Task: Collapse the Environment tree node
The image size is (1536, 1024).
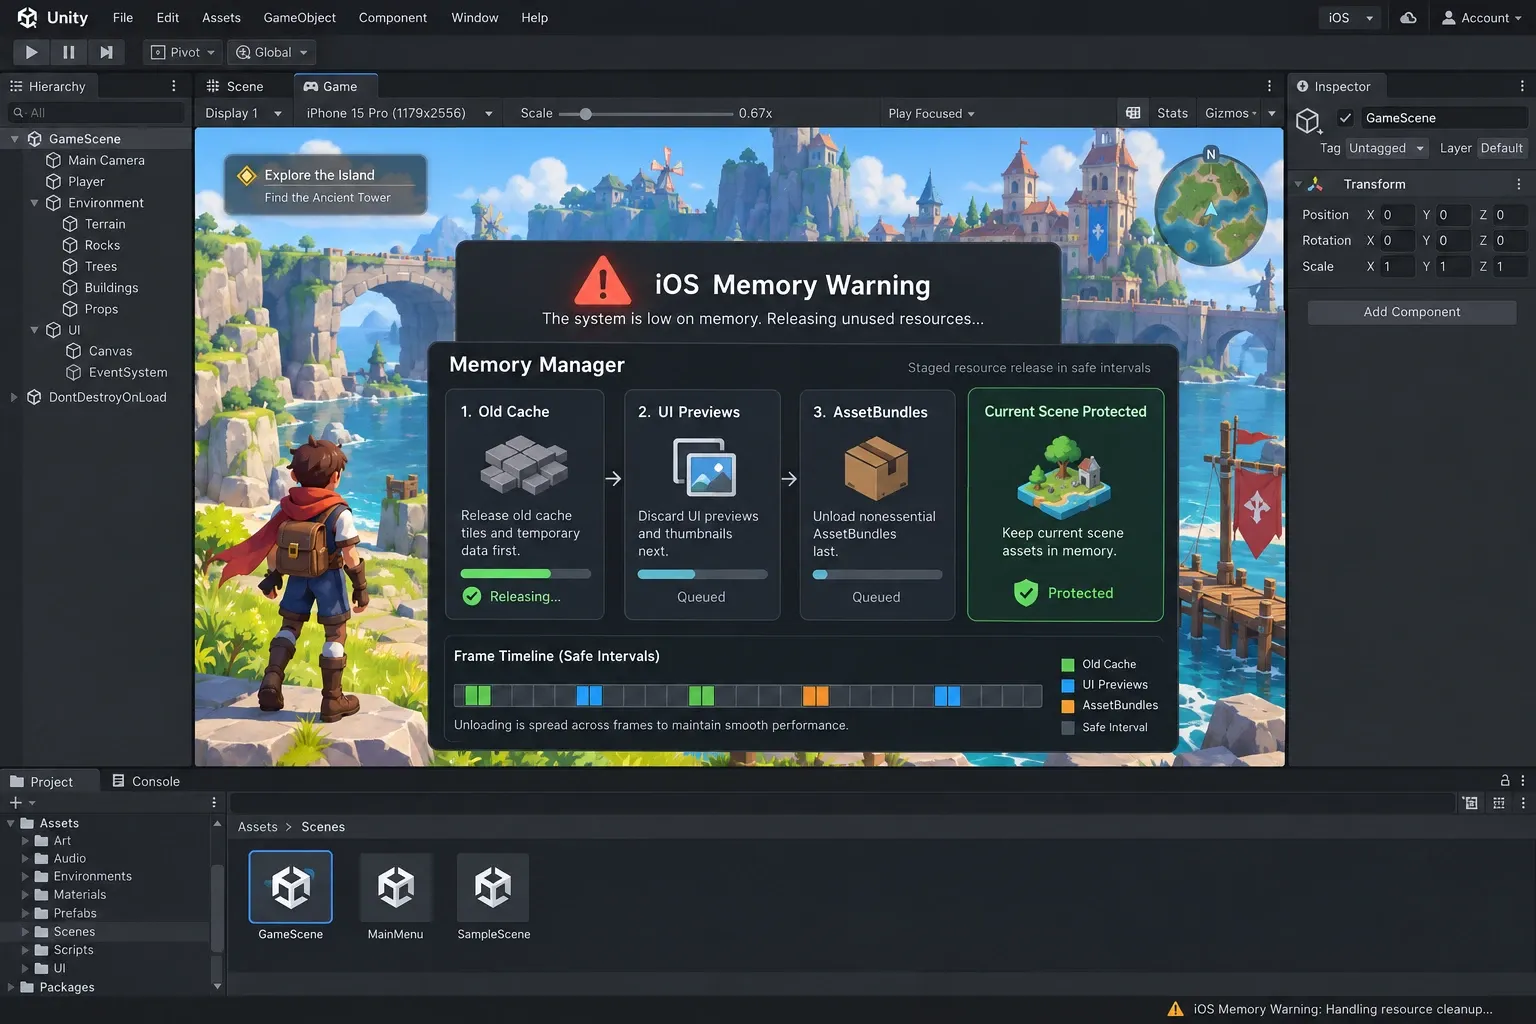Action: coord(34,203)
